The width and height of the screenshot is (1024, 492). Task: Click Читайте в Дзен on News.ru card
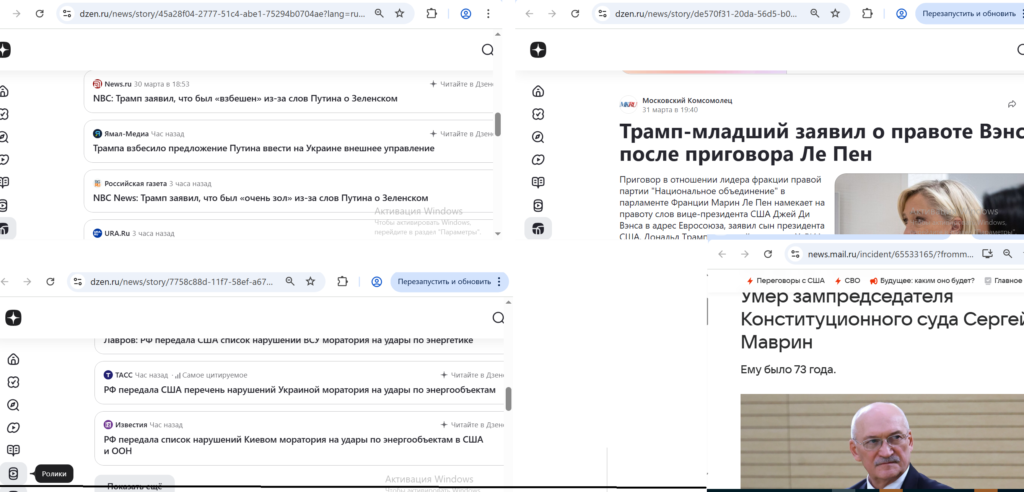462,84
